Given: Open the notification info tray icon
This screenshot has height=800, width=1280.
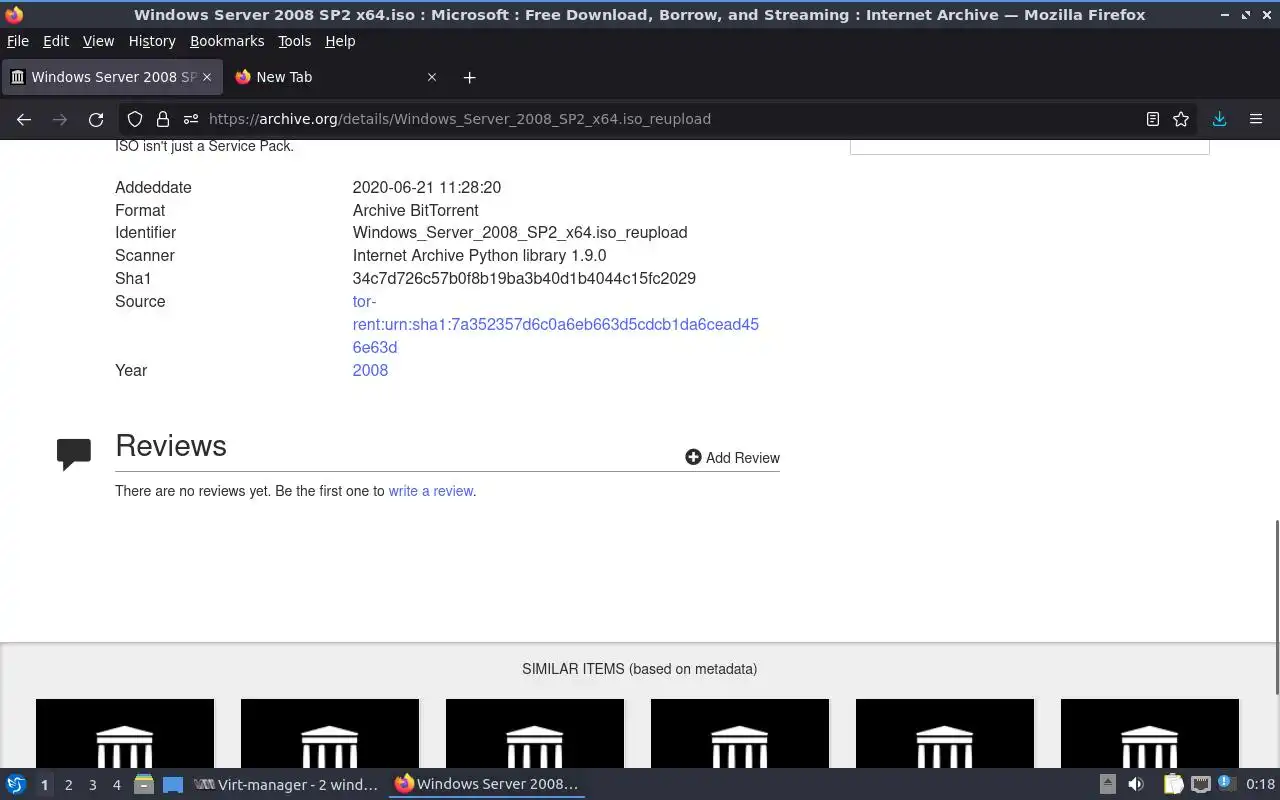Looking at the screenshot, I should 1227,783.
